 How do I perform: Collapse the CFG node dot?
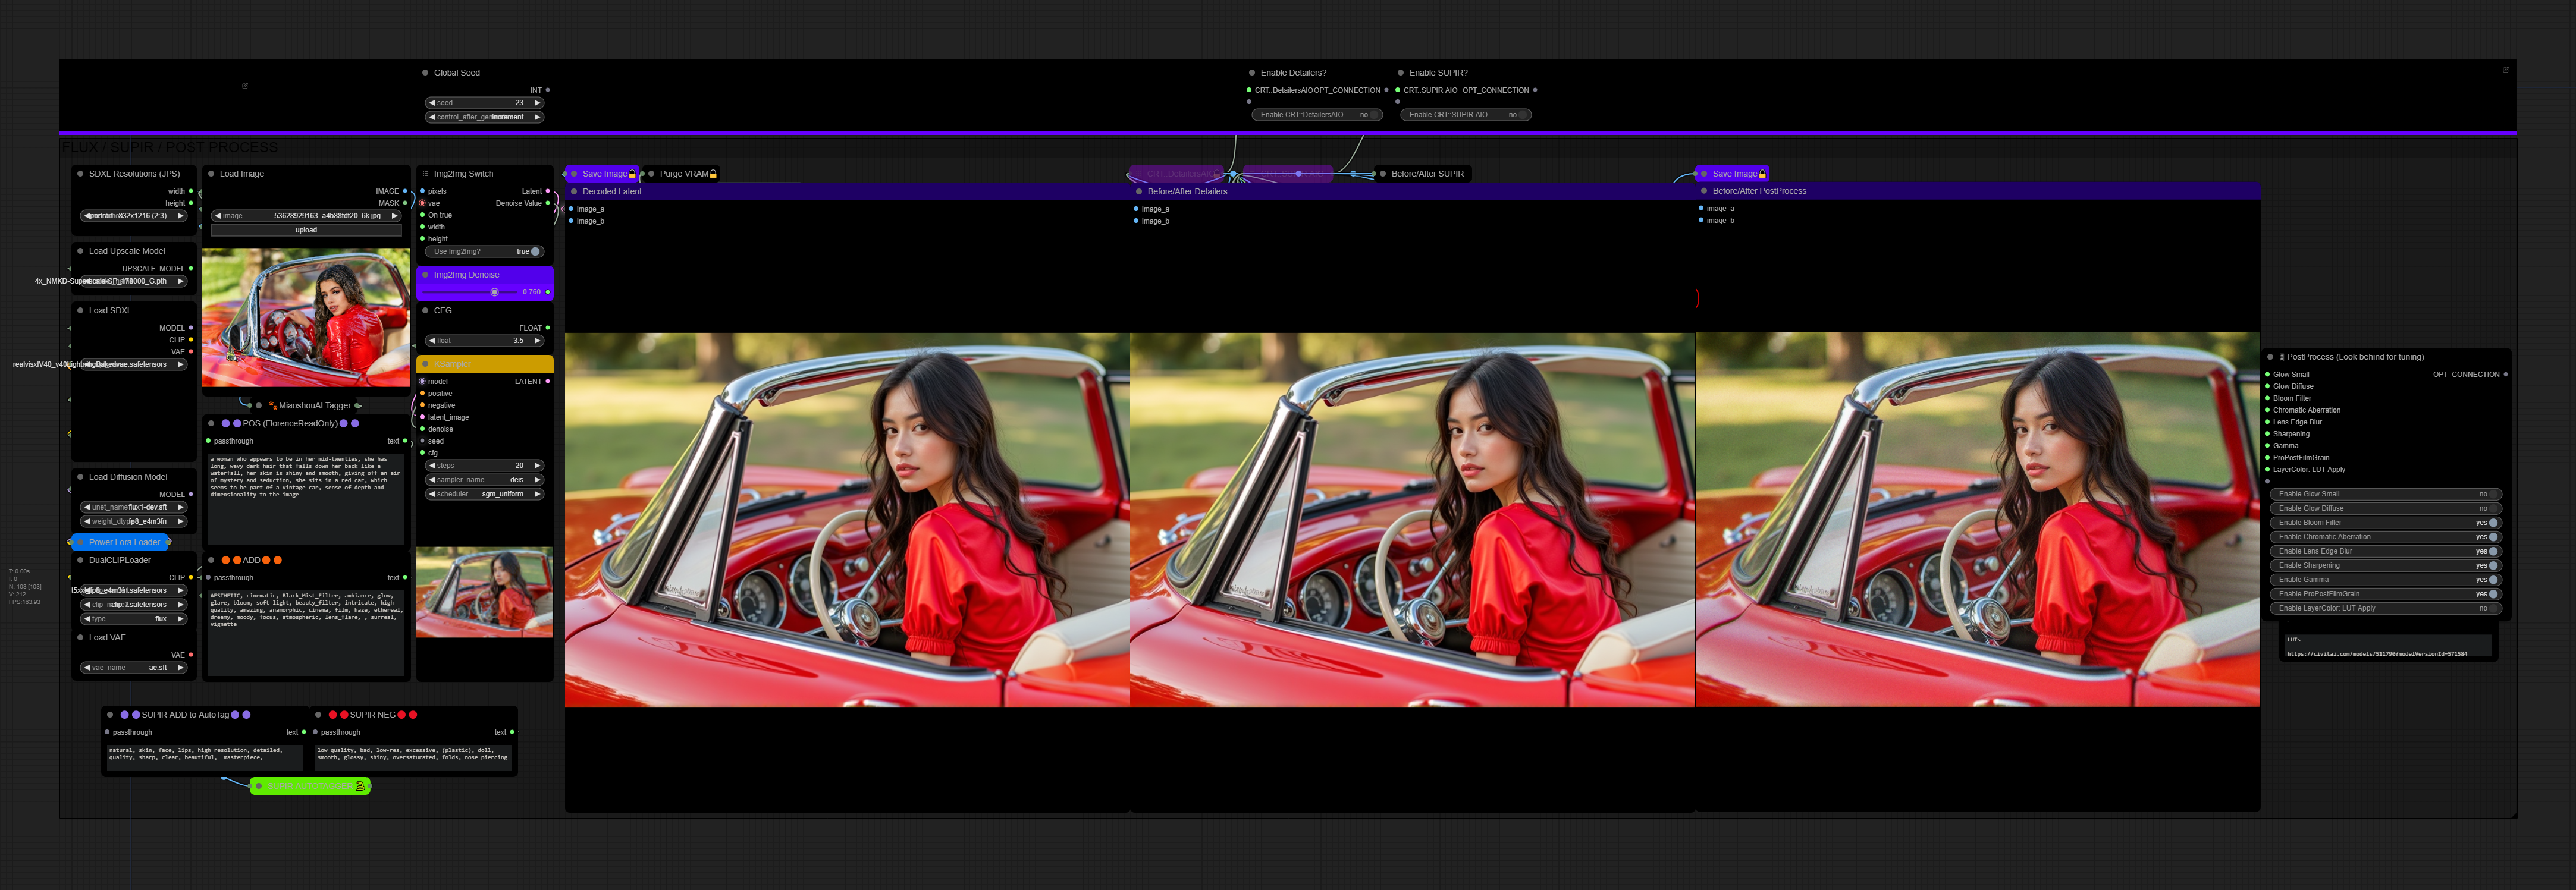425,310
